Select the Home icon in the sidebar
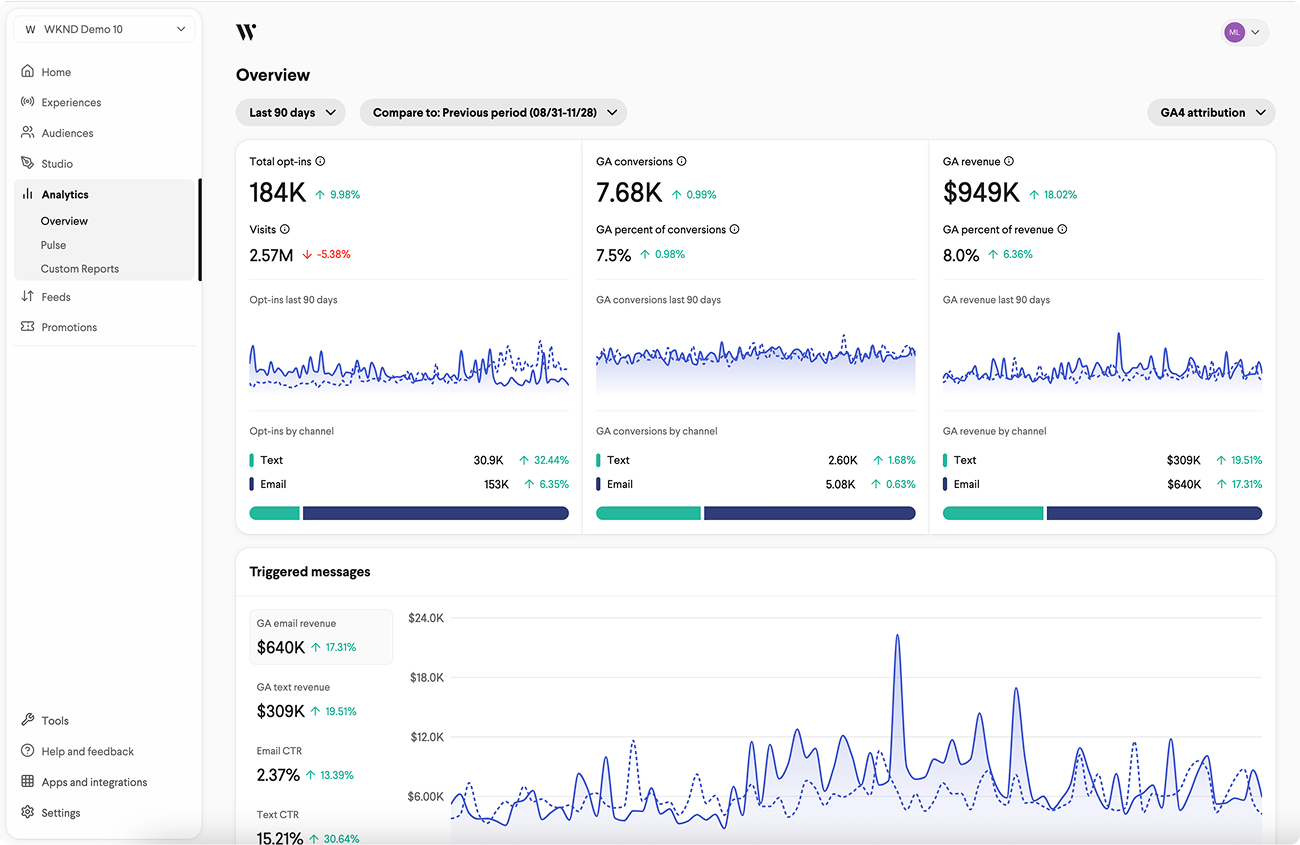The height and width of the screenshot is (845, 1300). pyautogui.click(x=27, y=71)
